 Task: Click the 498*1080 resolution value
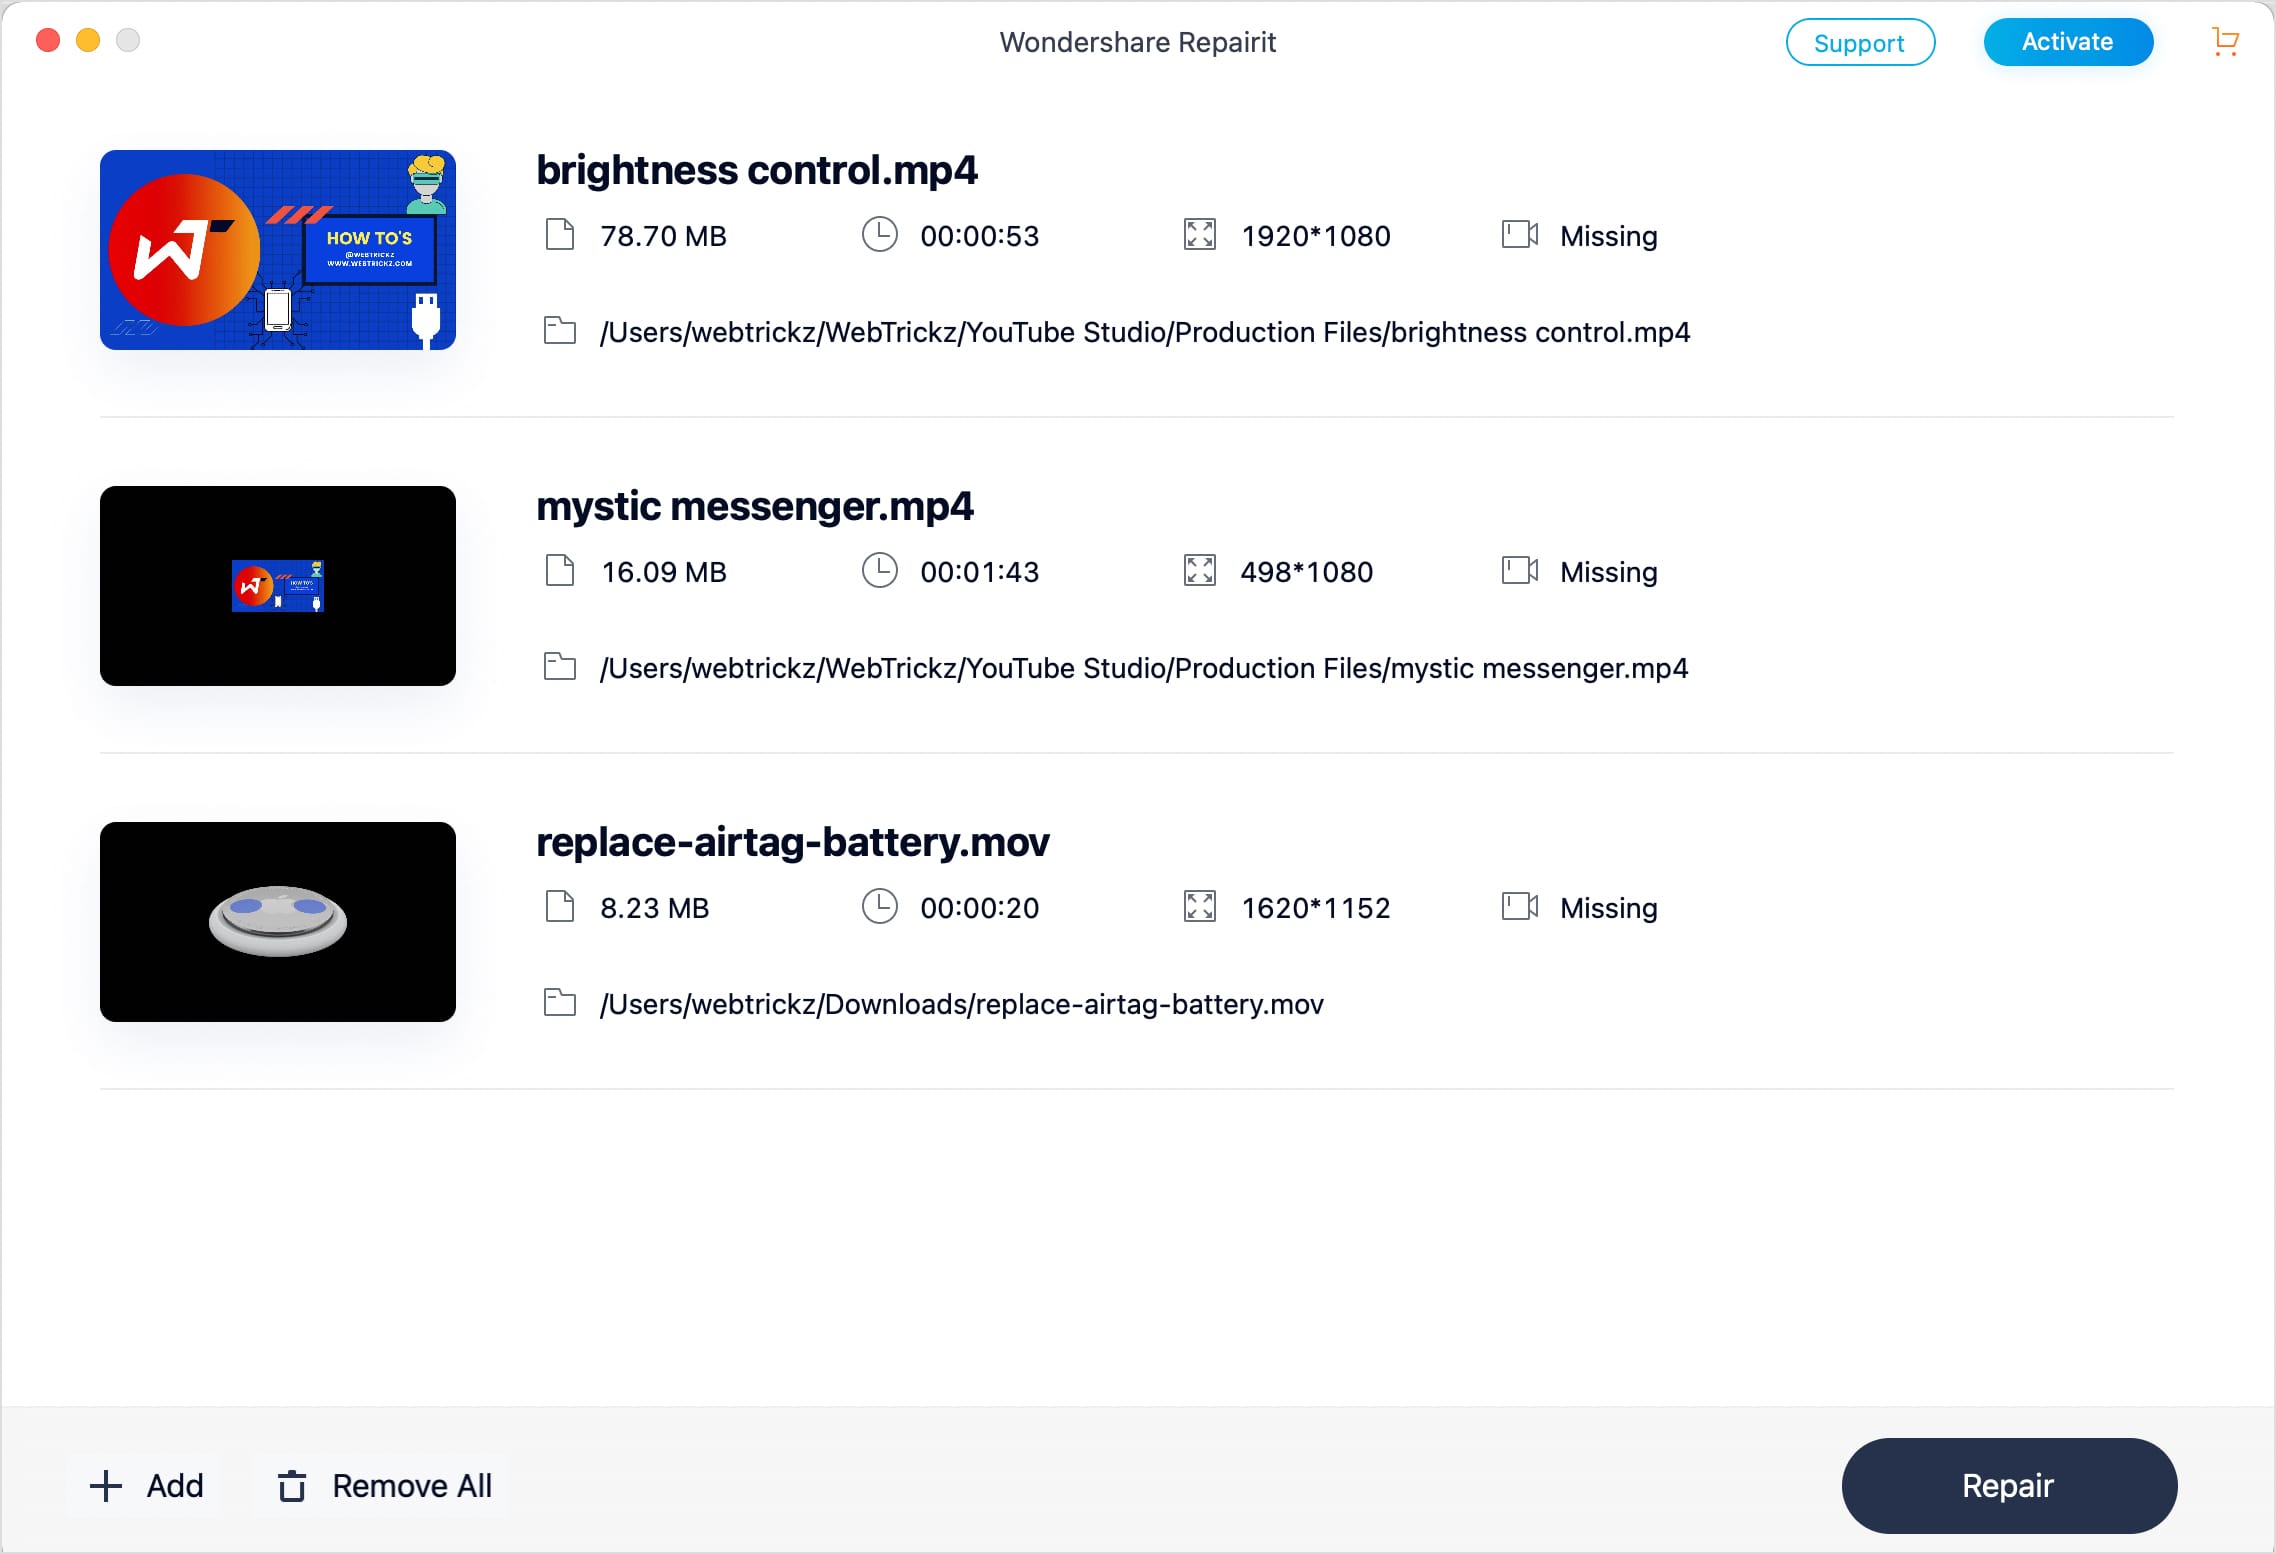pos(1307,572)
